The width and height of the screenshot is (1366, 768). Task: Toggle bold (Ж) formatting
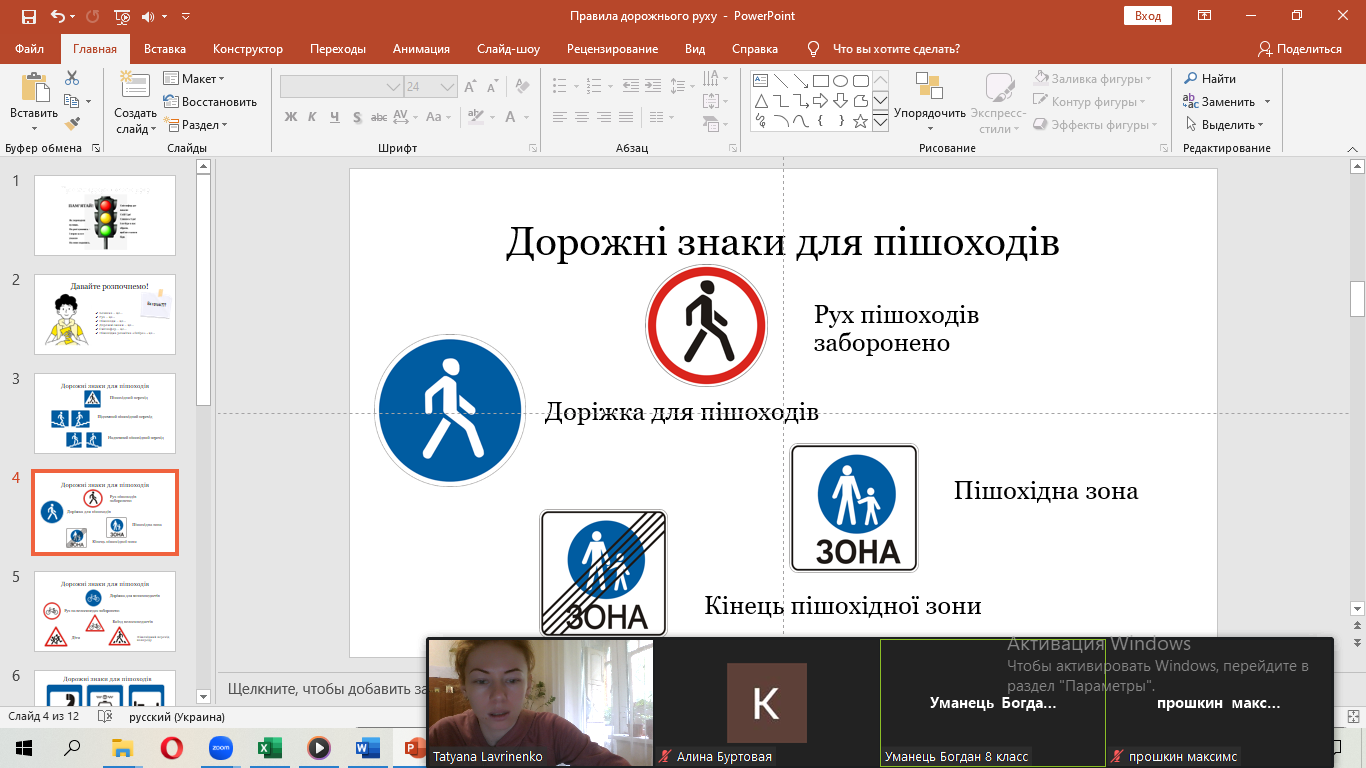(291, 117)
